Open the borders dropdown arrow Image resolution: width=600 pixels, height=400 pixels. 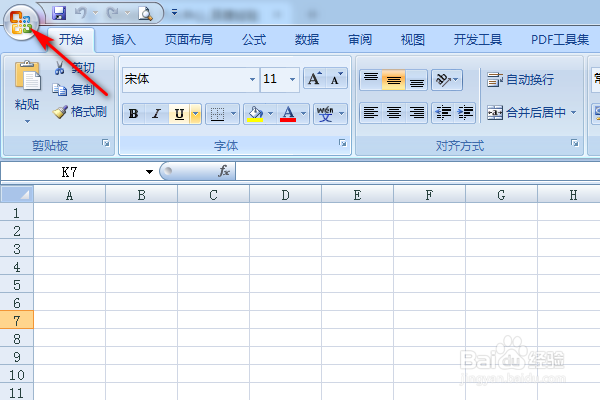point(233,114)
